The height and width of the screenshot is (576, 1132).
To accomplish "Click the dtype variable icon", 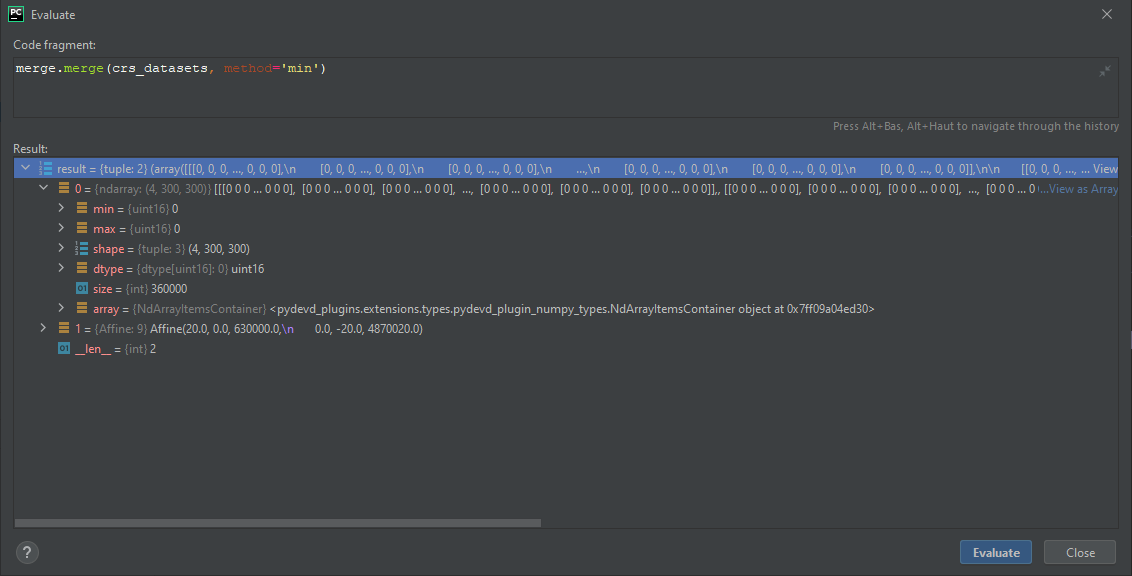I will click(80, 268).
